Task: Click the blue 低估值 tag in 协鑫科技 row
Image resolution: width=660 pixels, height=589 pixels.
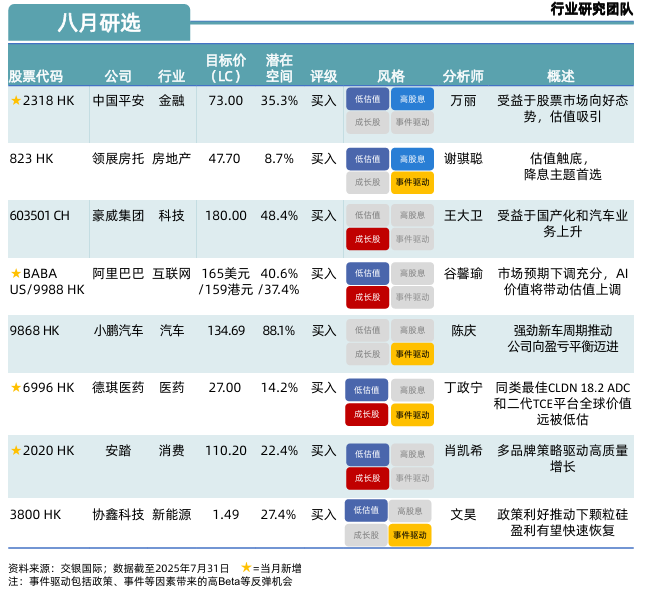Action: [x=366, y=511]
